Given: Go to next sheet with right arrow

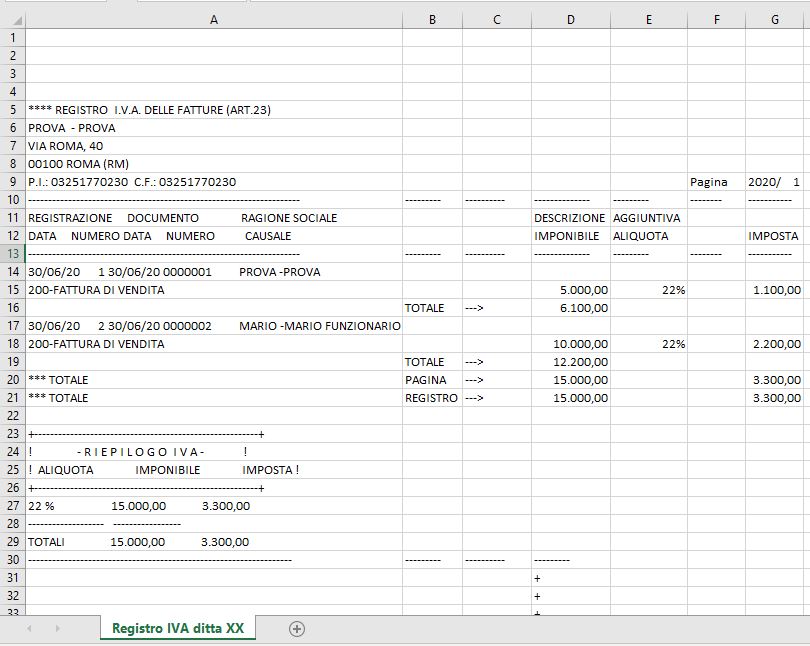Looking at the screenshot, I should tap(57, 628).
